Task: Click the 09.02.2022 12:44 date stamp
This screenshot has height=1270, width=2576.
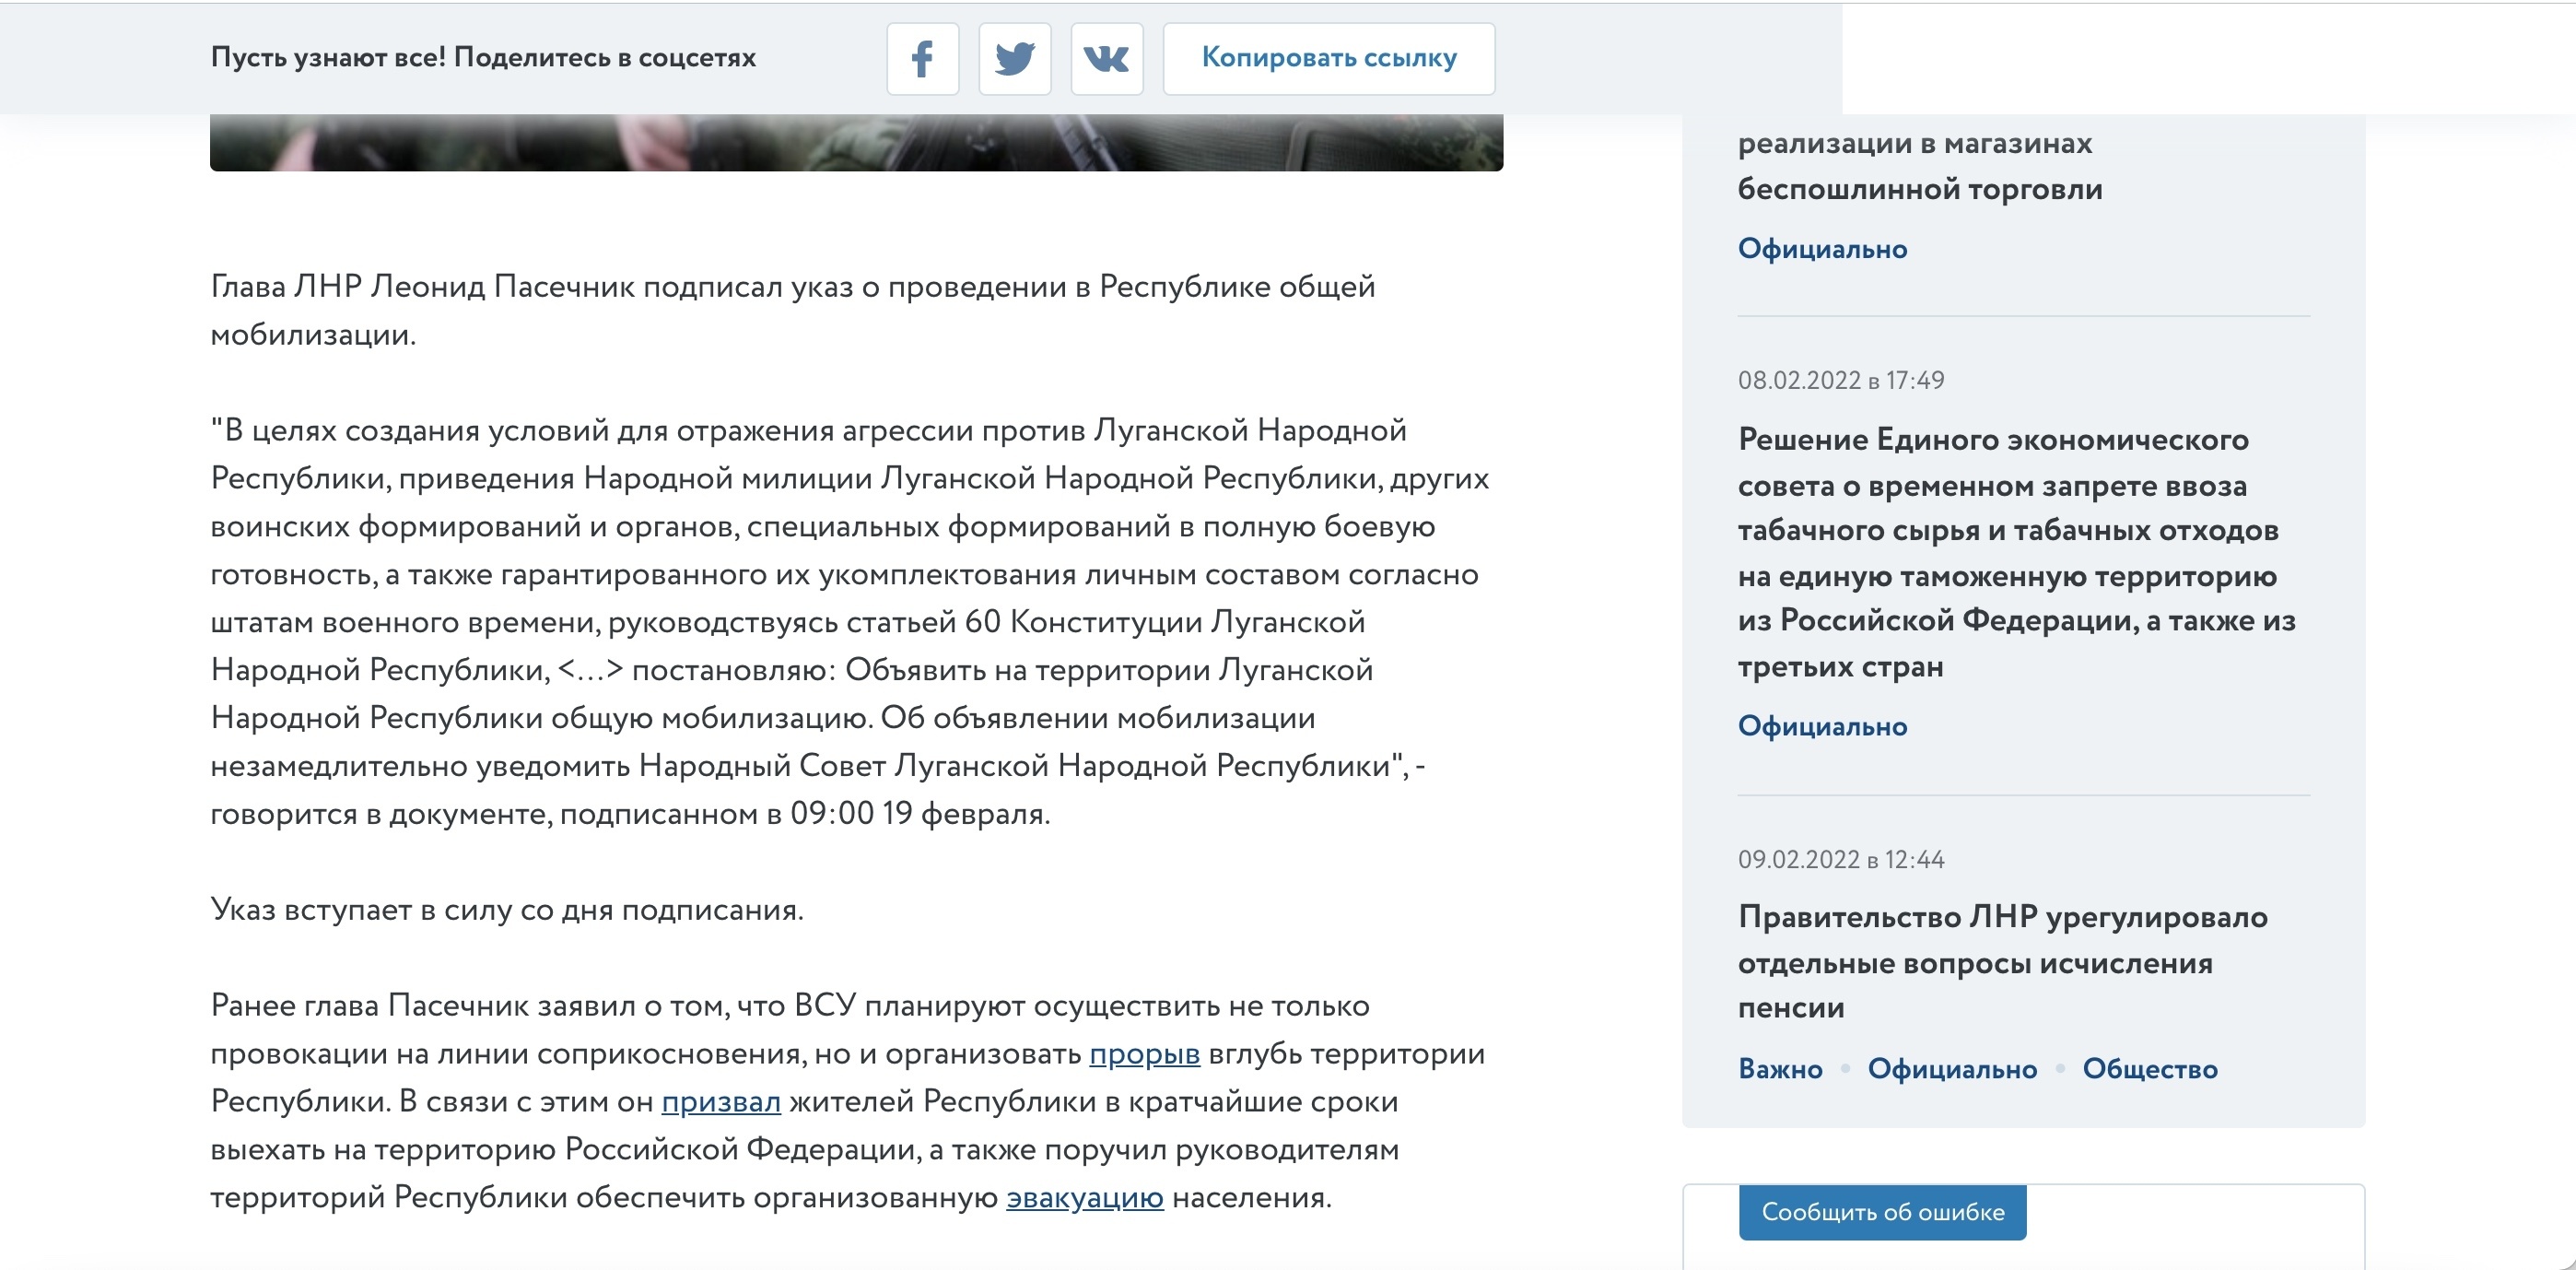Action: (1840, 860)
